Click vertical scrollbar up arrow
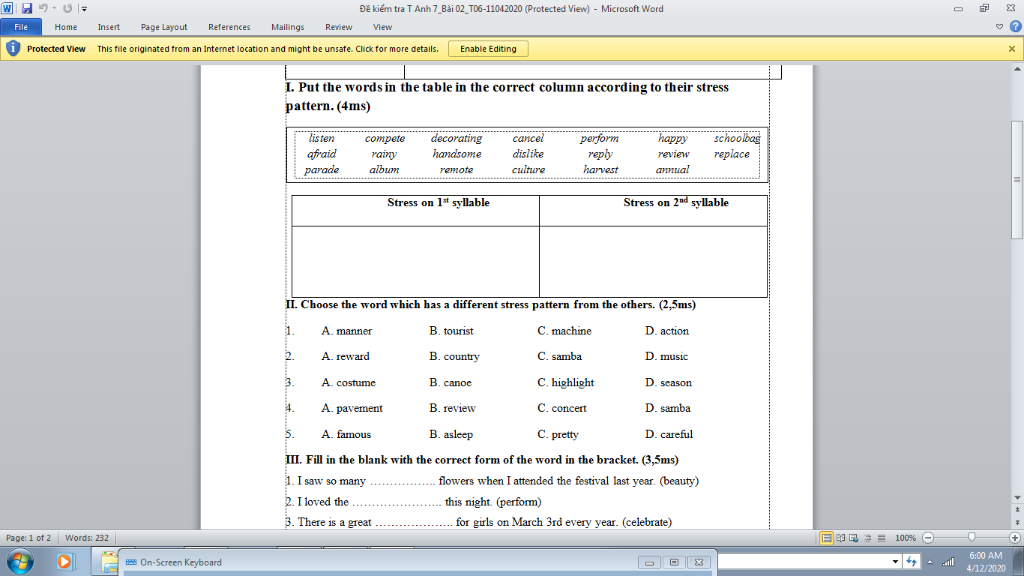The image size is (1024, 576). tap(1017, 69)
